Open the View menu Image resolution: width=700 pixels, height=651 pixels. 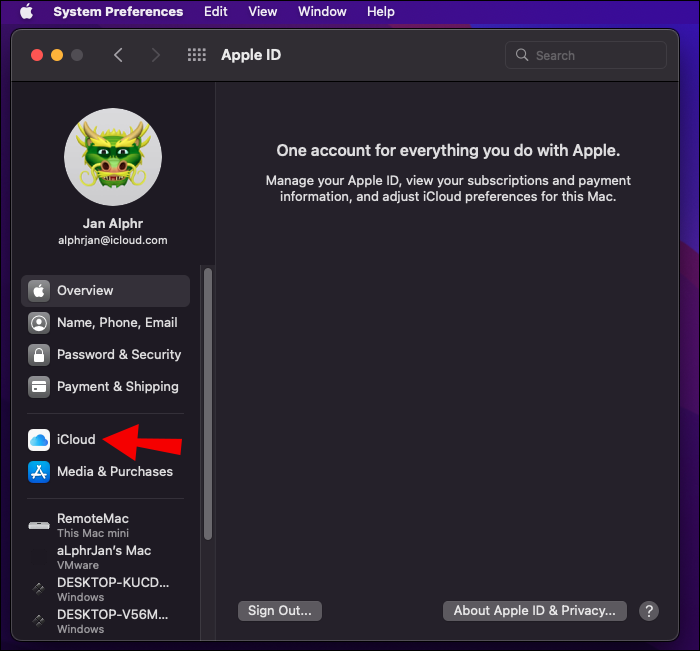click(x=263, y=12)
